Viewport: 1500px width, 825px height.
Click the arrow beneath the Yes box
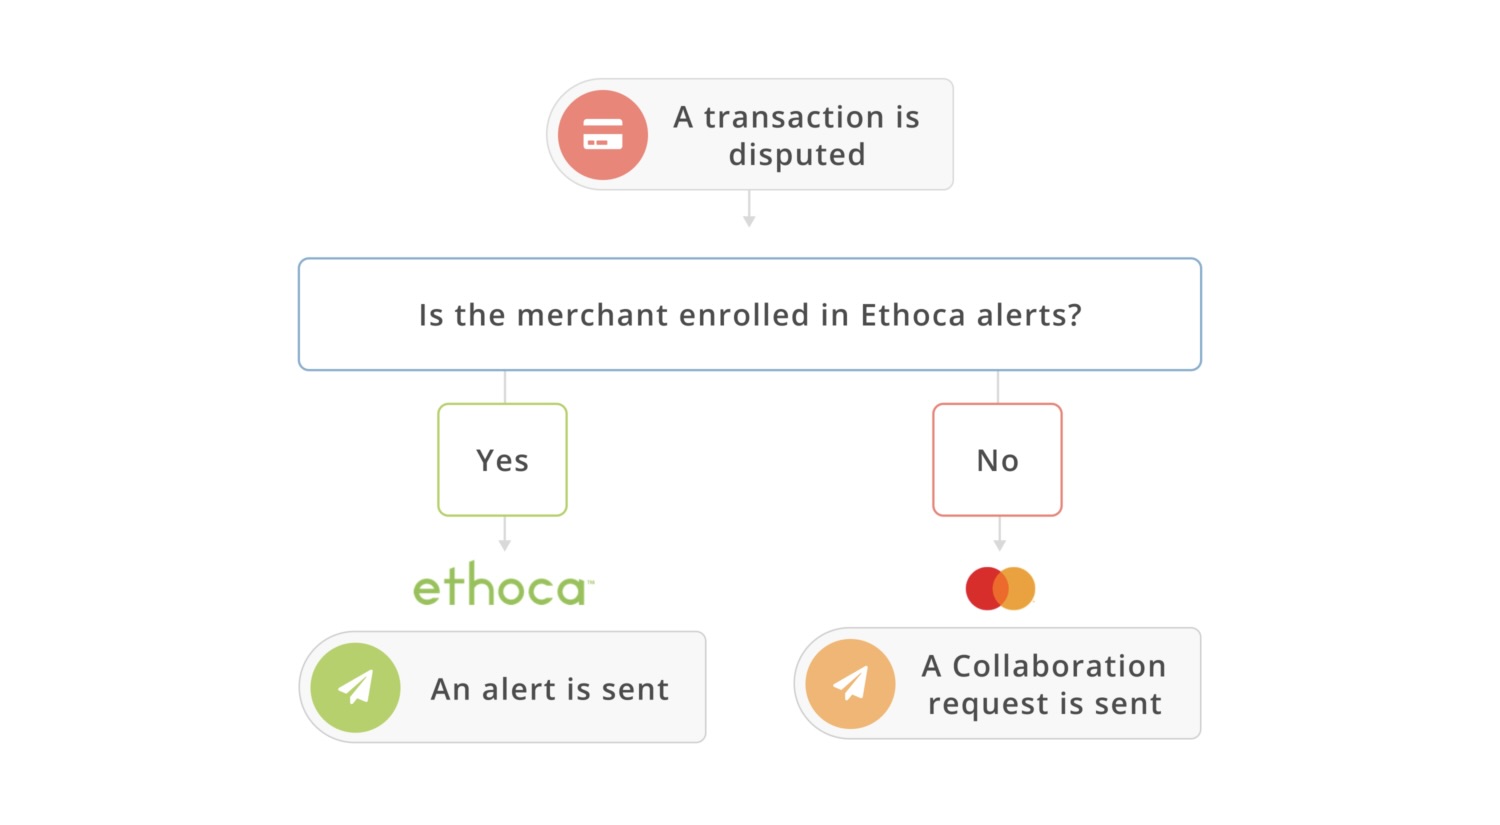[x=505, y=543]
